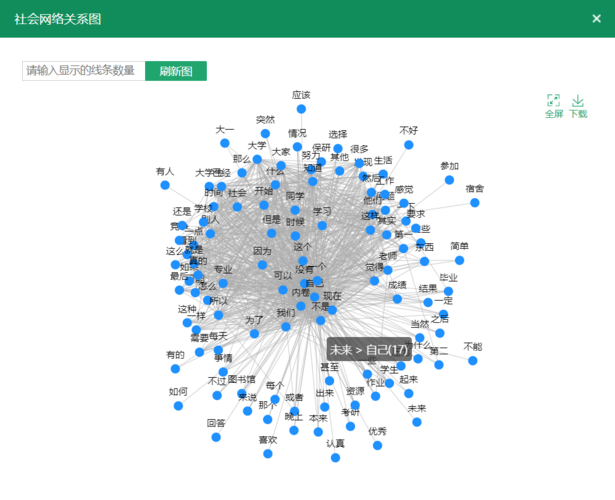
Task: Click the 喜欢 node
Action: pos(268,454)
